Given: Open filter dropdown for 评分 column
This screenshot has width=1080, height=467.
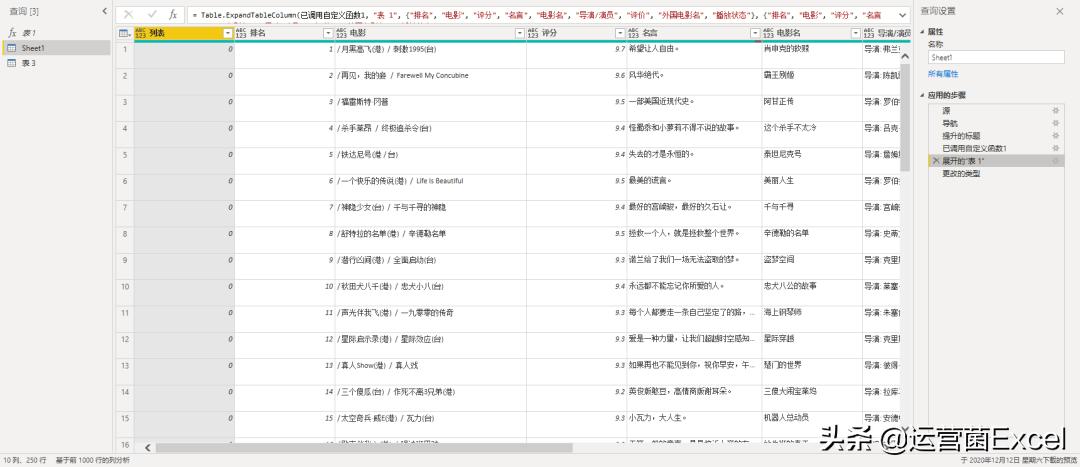Looking at the screenshot, I should click(619, 33).
